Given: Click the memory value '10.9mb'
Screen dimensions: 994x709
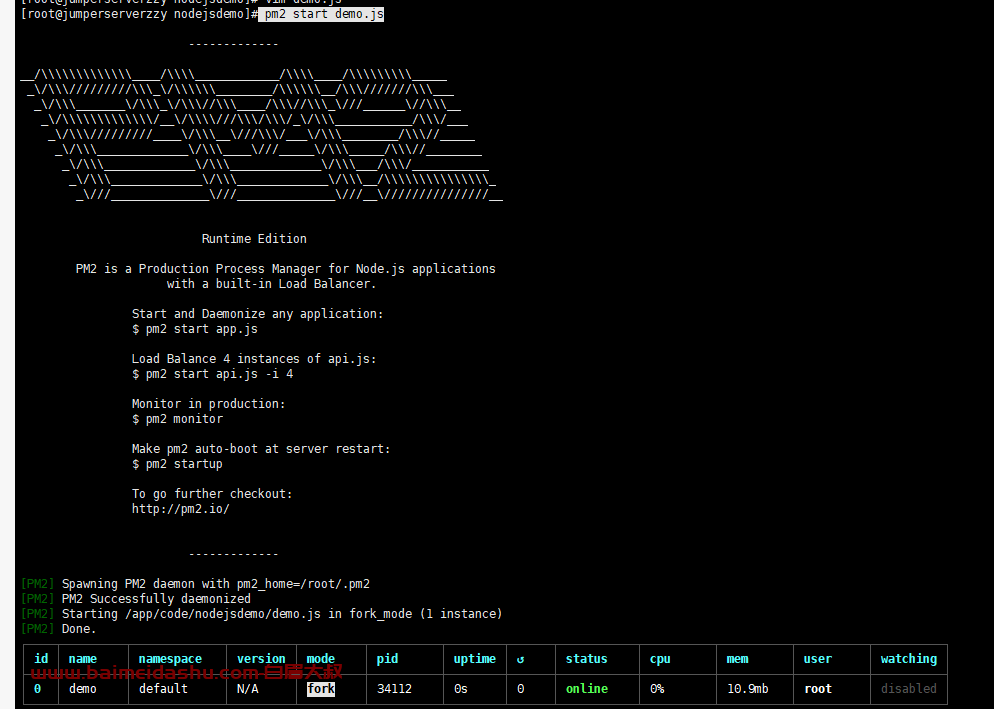Looking at the screenshot, I should [747, 689].
